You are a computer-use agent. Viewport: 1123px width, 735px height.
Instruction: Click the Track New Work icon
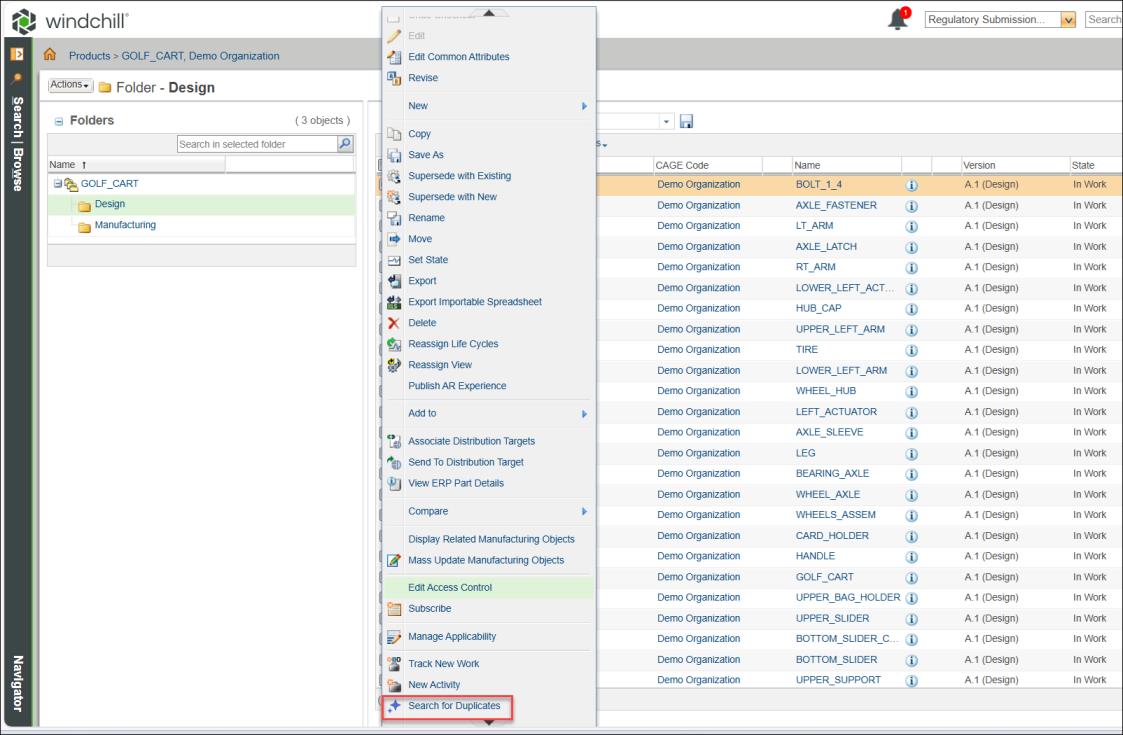[x=394, y=664]
